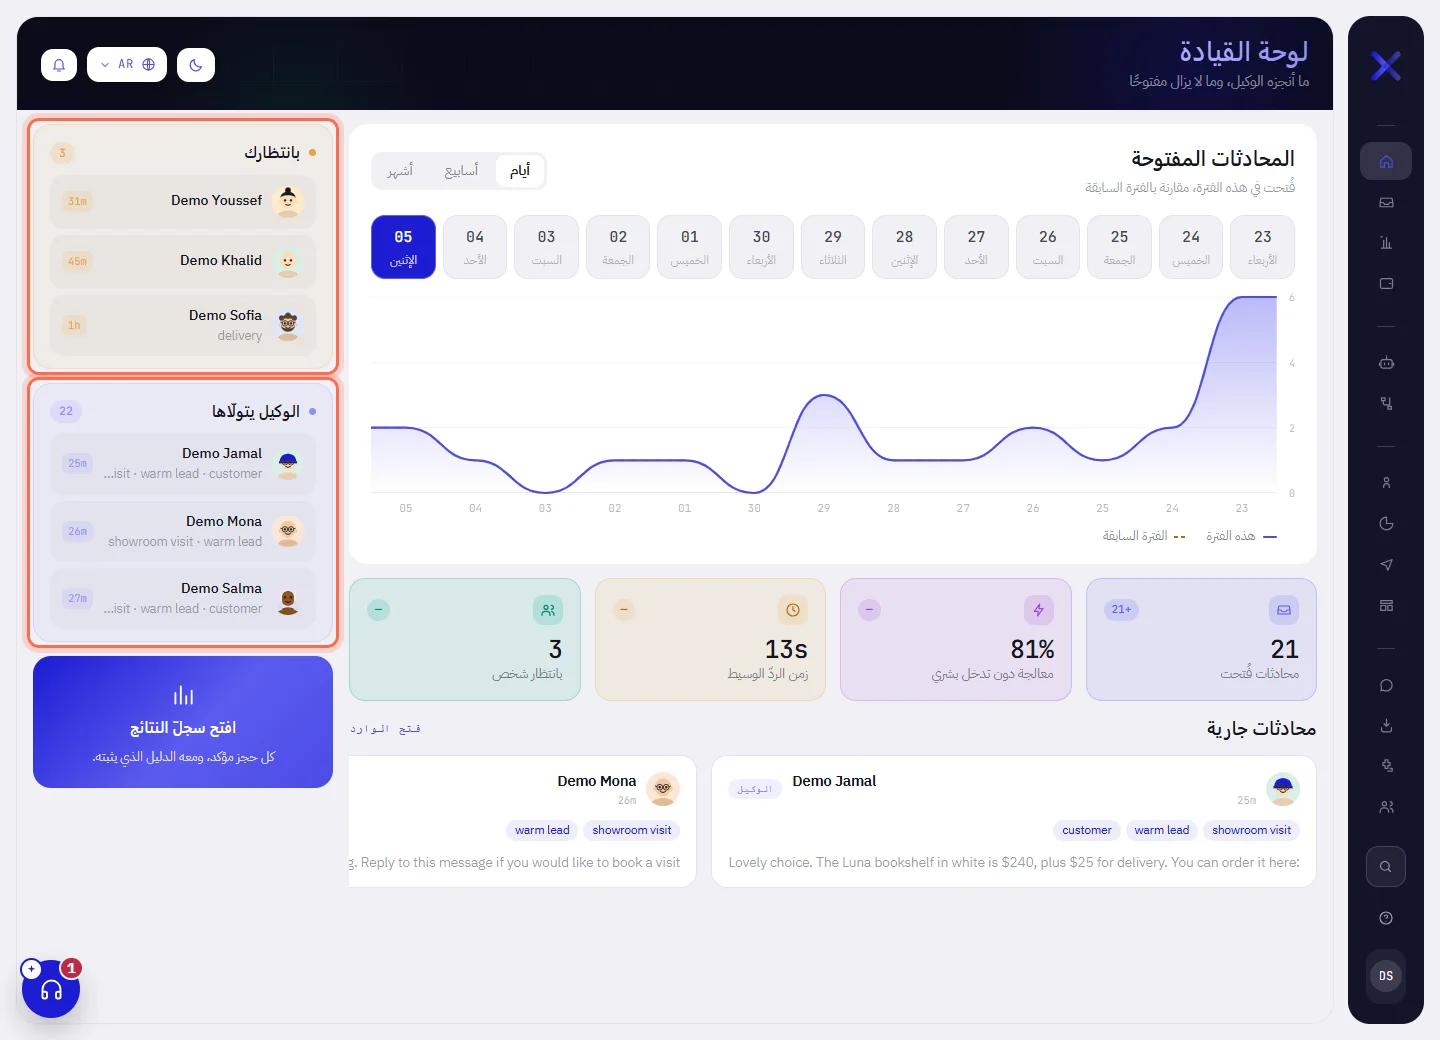
Task: Open the notifications bell
Action: [59, 65]
